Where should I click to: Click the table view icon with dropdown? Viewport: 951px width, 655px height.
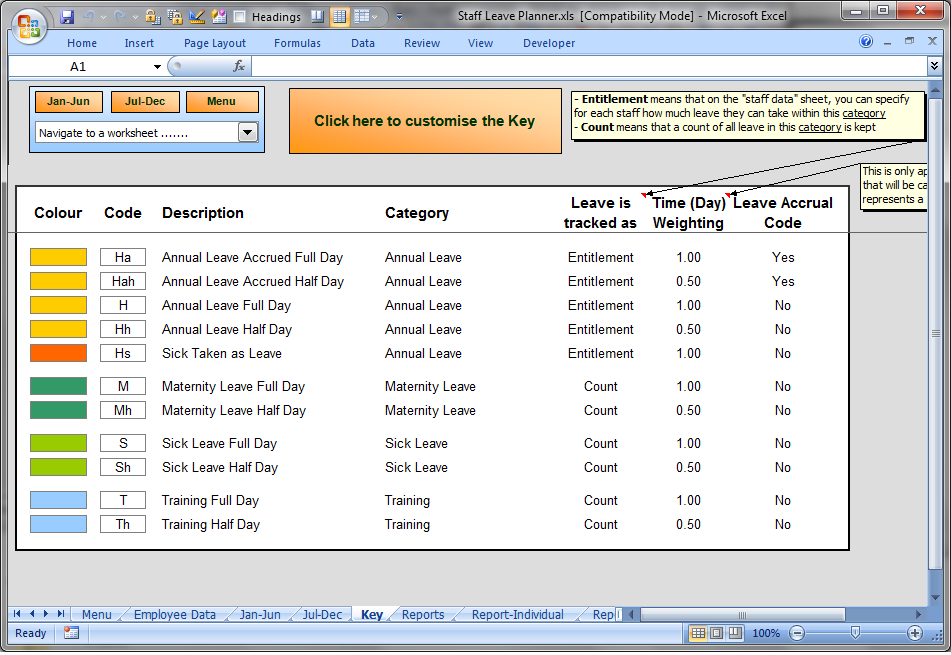point(362,16)
